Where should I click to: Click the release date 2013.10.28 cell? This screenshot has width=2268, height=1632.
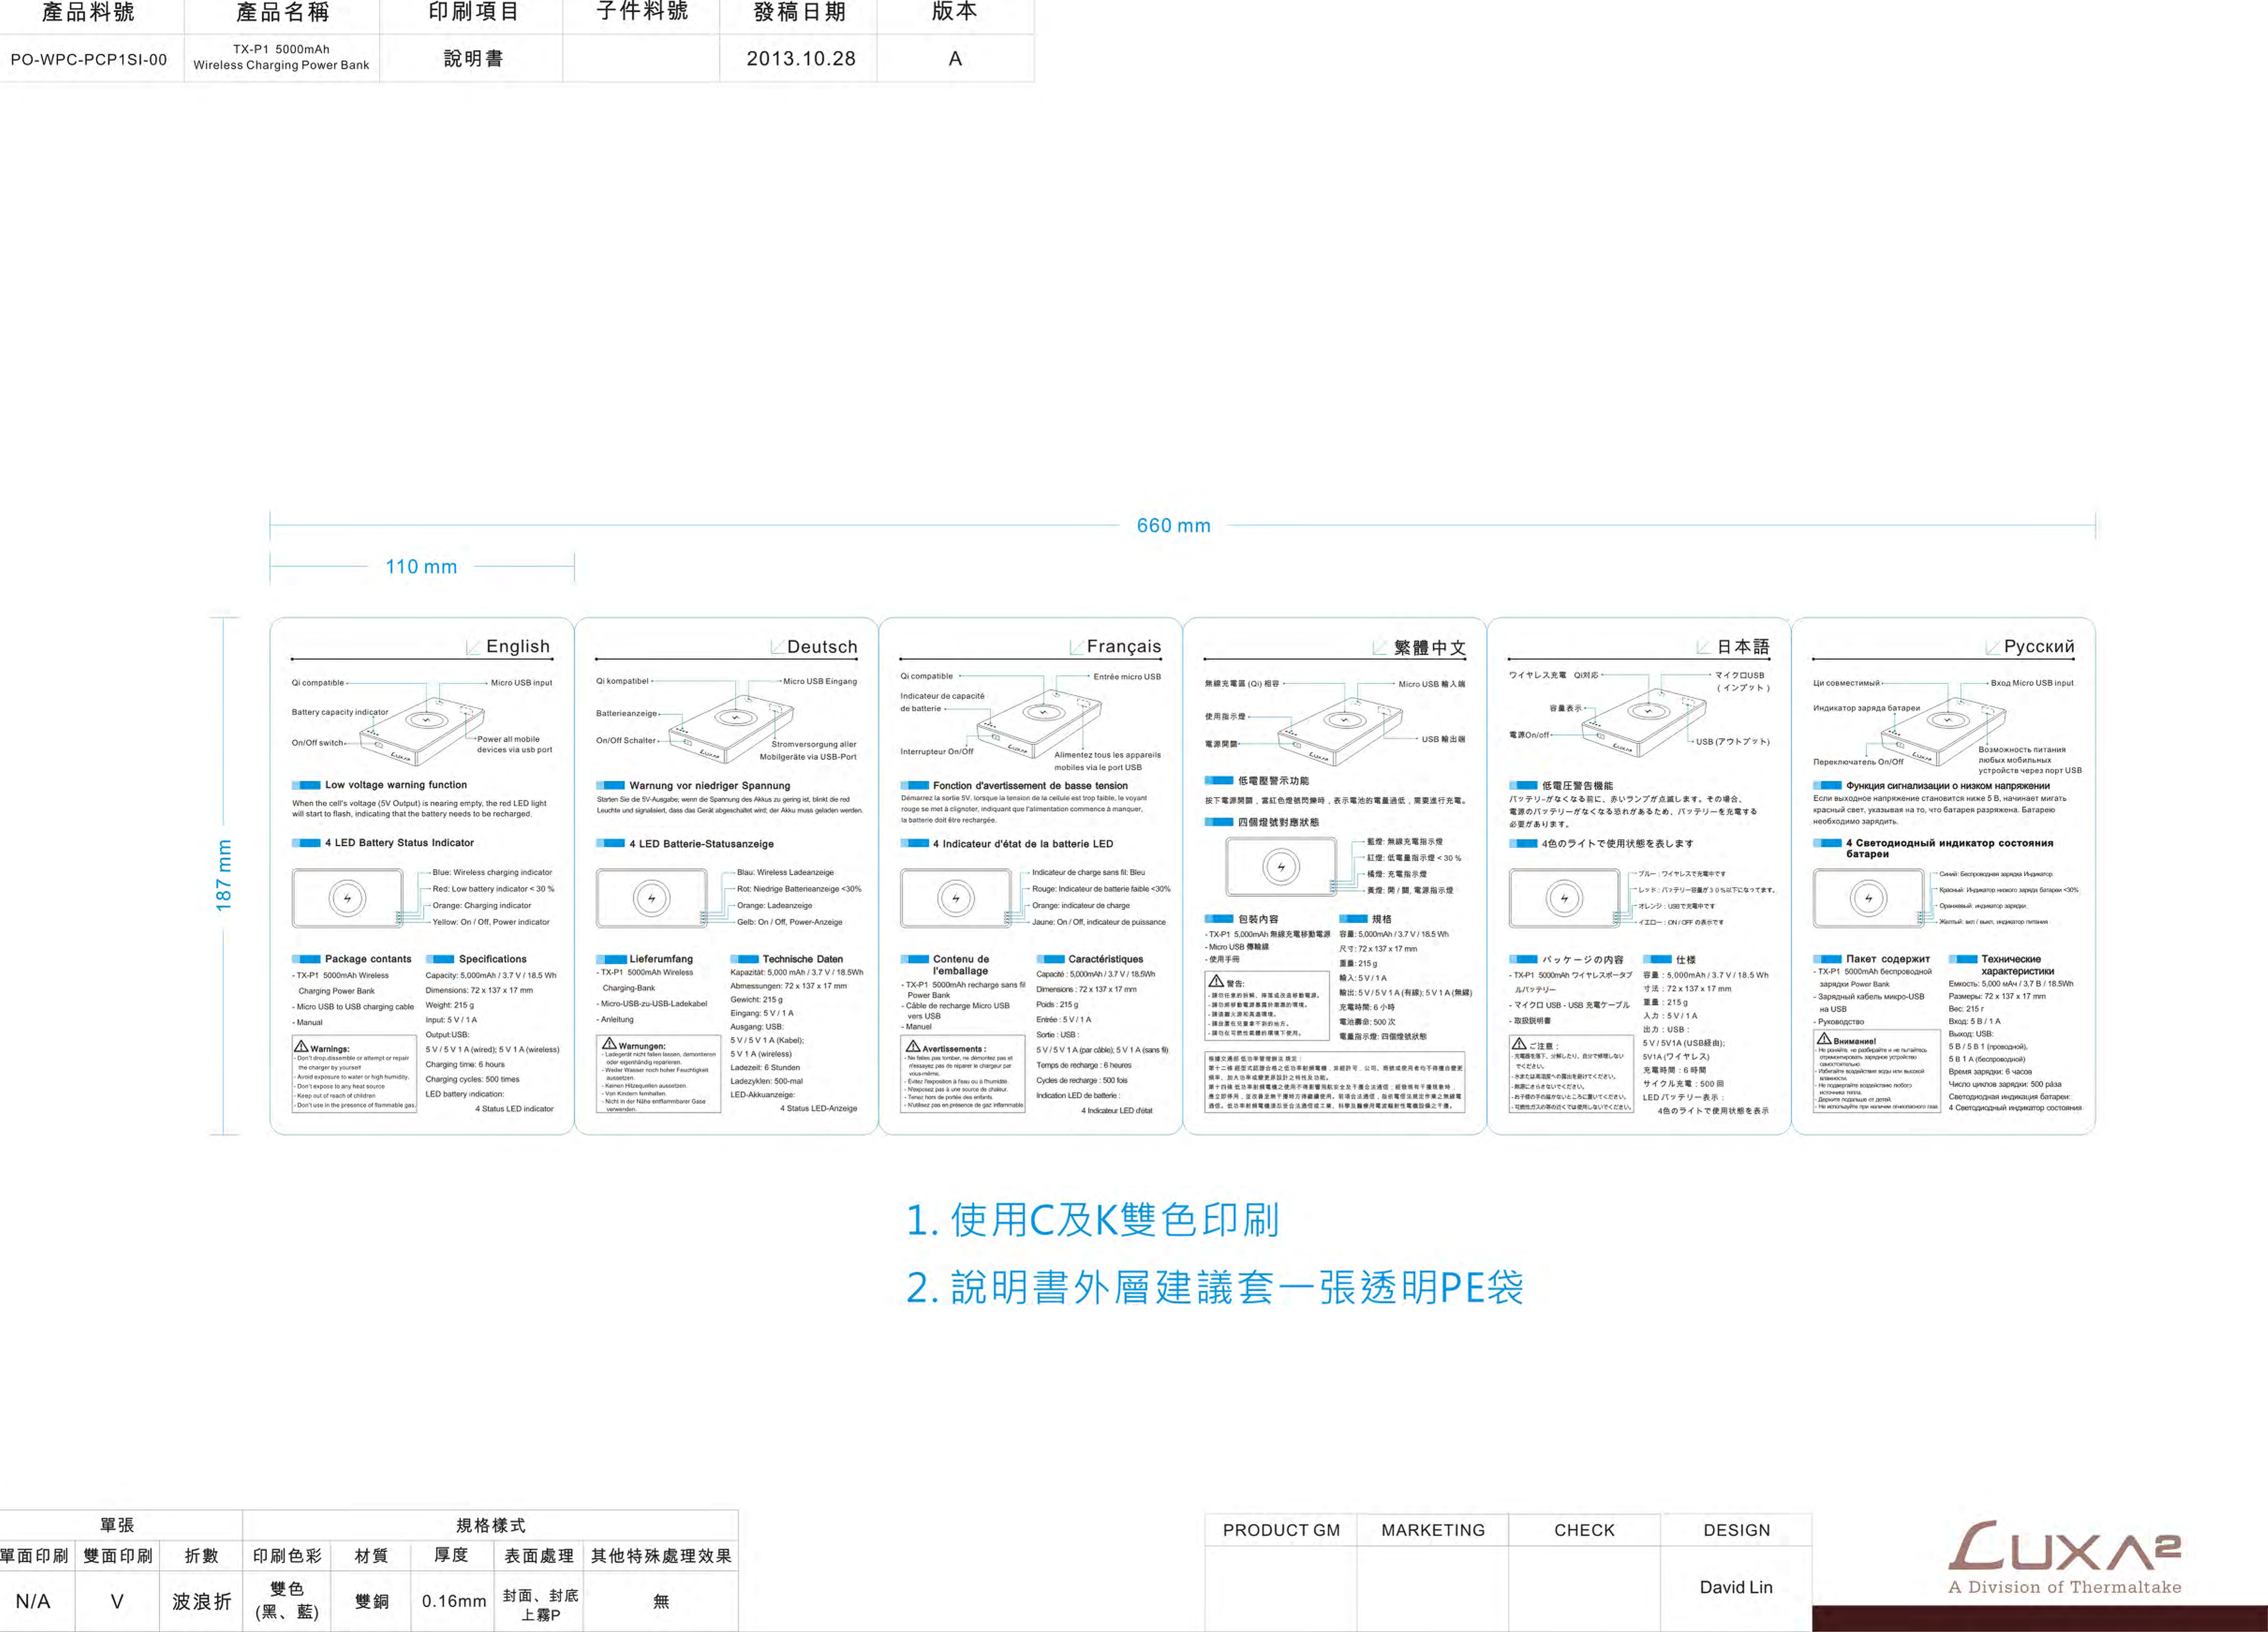pyautogui.click(x=800, y=59)
